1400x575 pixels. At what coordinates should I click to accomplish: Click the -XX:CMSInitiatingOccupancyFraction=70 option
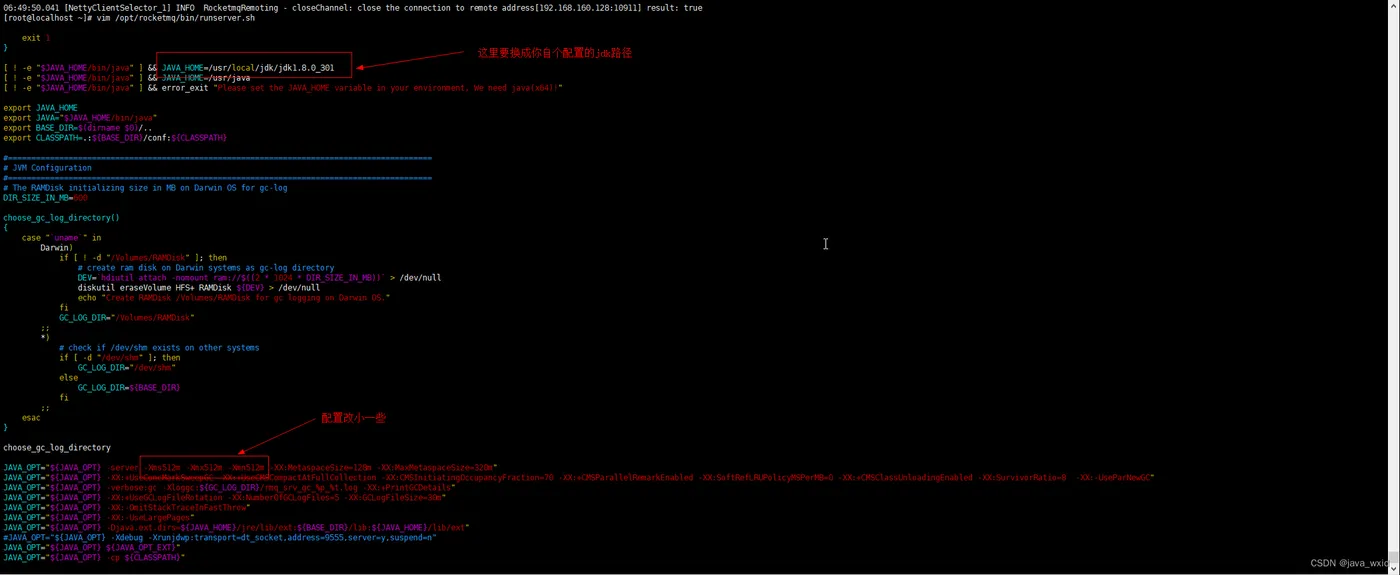(471, 477)
